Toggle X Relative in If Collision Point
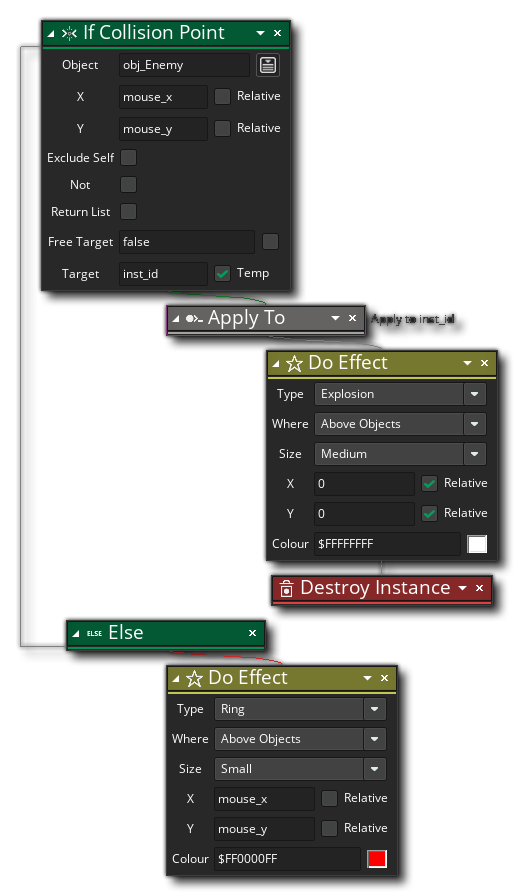518x896 pixels. tap(222, 97)
